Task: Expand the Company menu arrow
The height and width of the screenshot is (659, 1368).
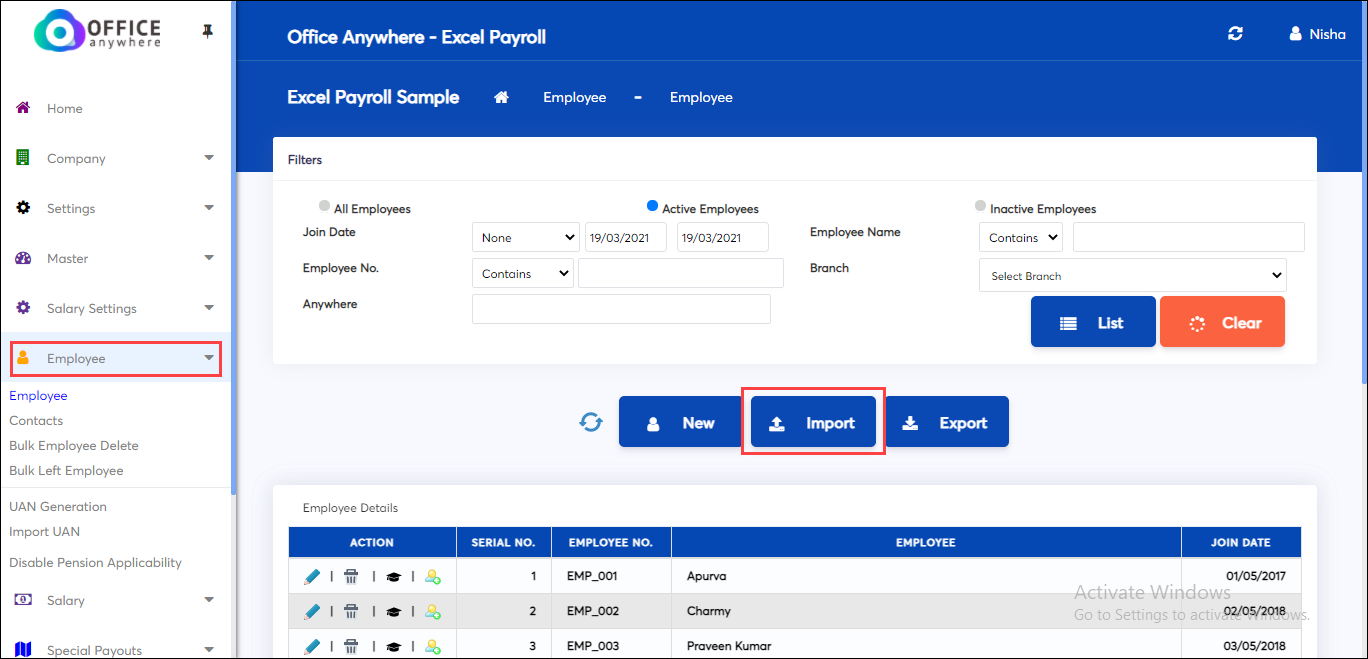Action: 209,158
